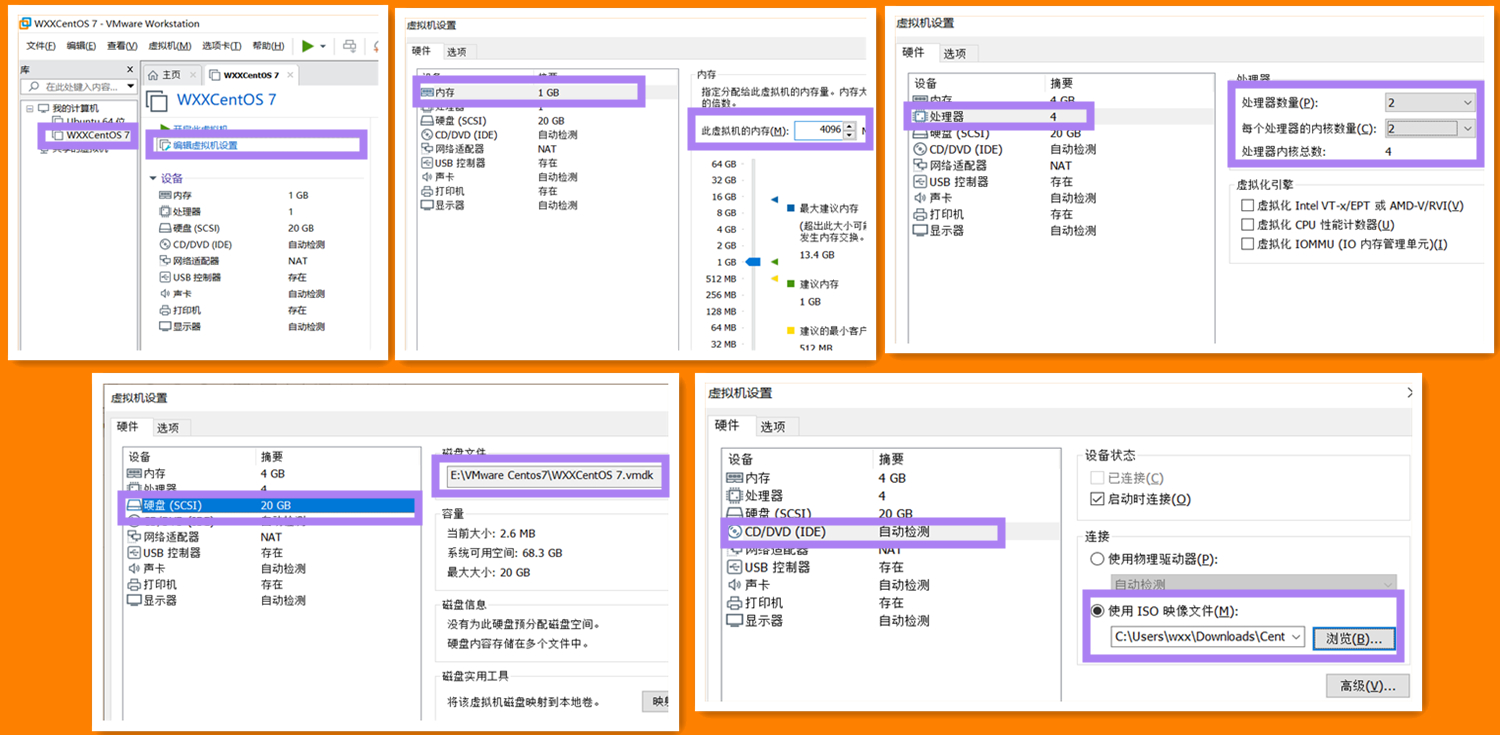Open the ISO image path combo box
The height and width of the screenshot is (735, 1500).
click(1208, 636)
